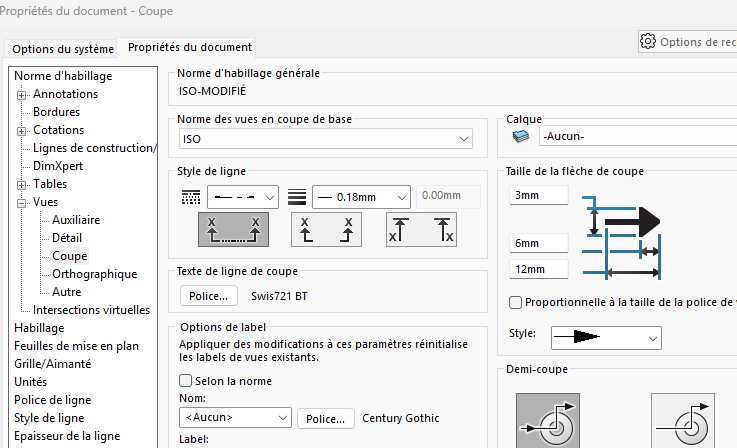Select Orthographique in the Vues tree

94,274
